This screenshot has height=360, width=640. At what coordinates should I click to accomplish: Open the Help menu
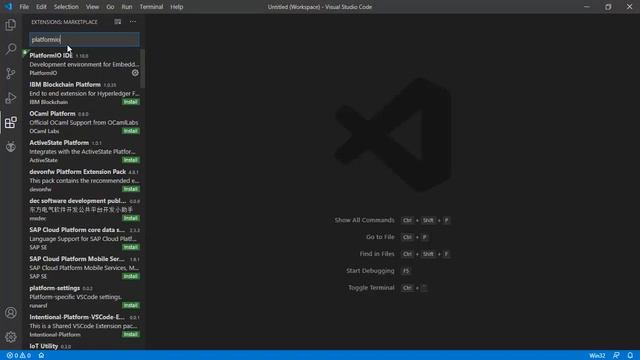177,7
